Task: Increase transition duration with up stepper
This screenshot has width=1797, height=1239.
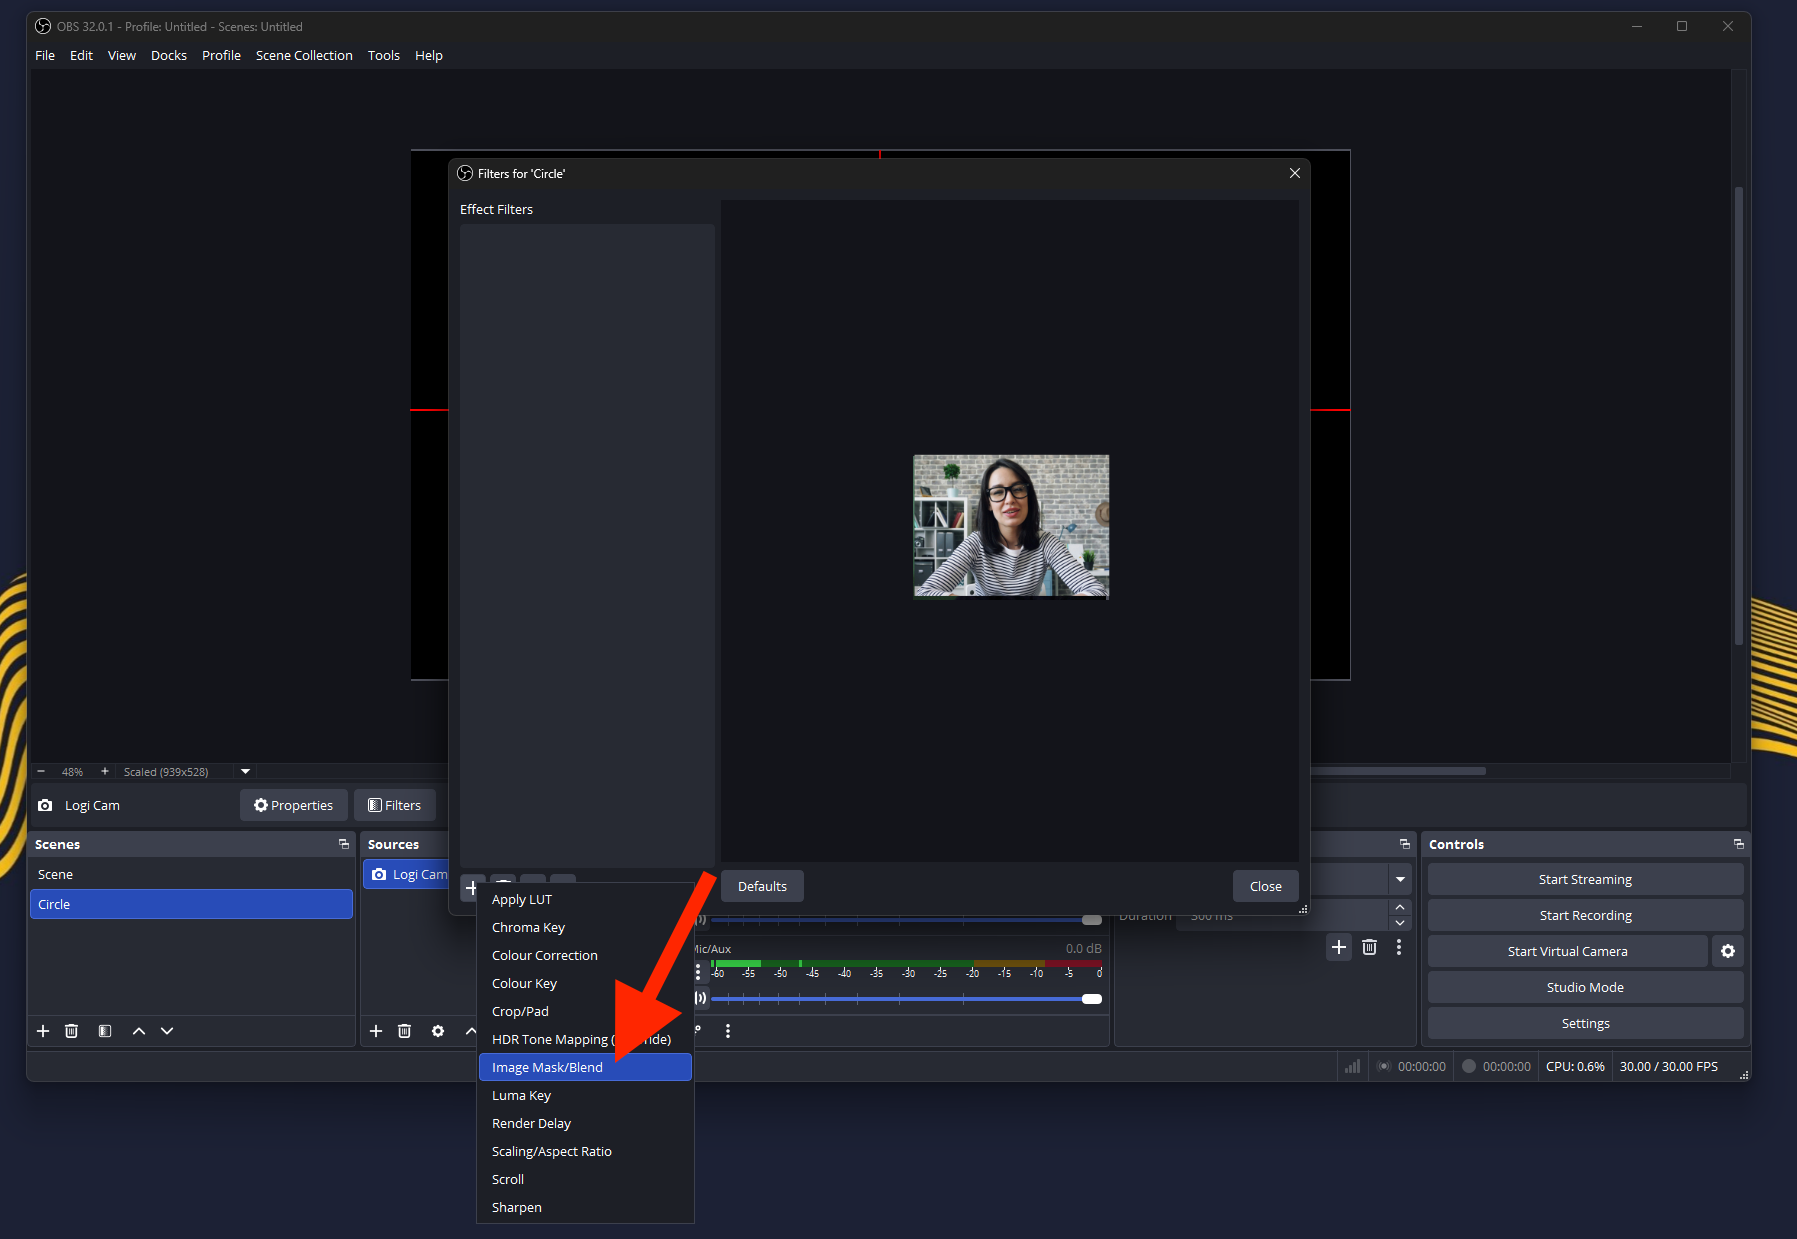Action: pos(1400,907)
